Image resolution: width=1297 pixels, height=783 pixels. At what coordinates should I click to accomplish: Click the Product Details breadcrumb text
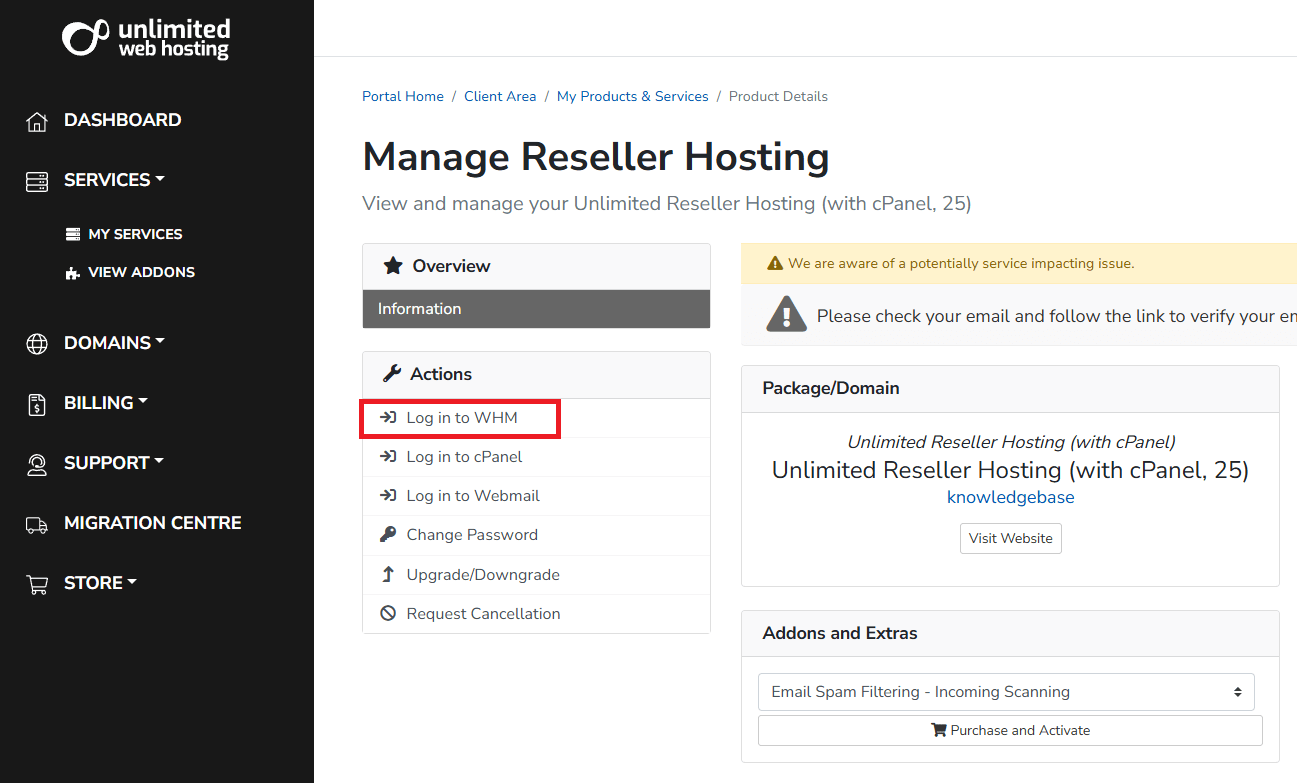click(x=778, y=97)
